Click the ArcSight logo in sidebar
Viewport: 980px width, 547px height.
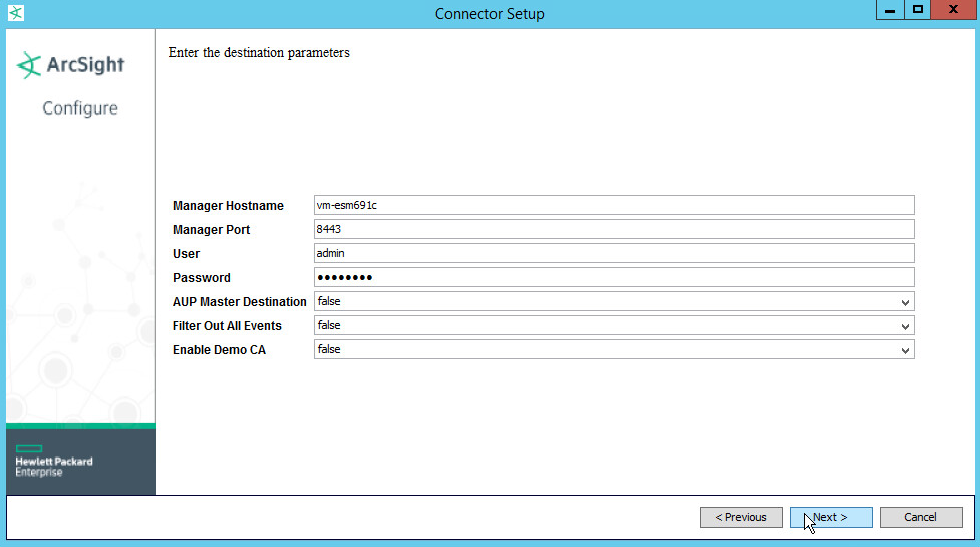[x=70, y=64]
